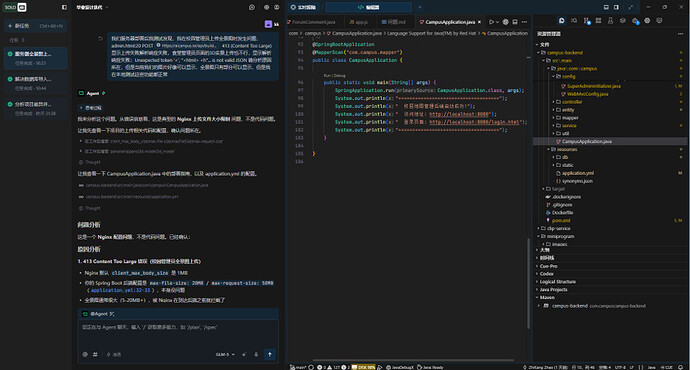Toggle SOLO sidebar collapse icon
690x370 pixels.
click(x=64, y=7)
